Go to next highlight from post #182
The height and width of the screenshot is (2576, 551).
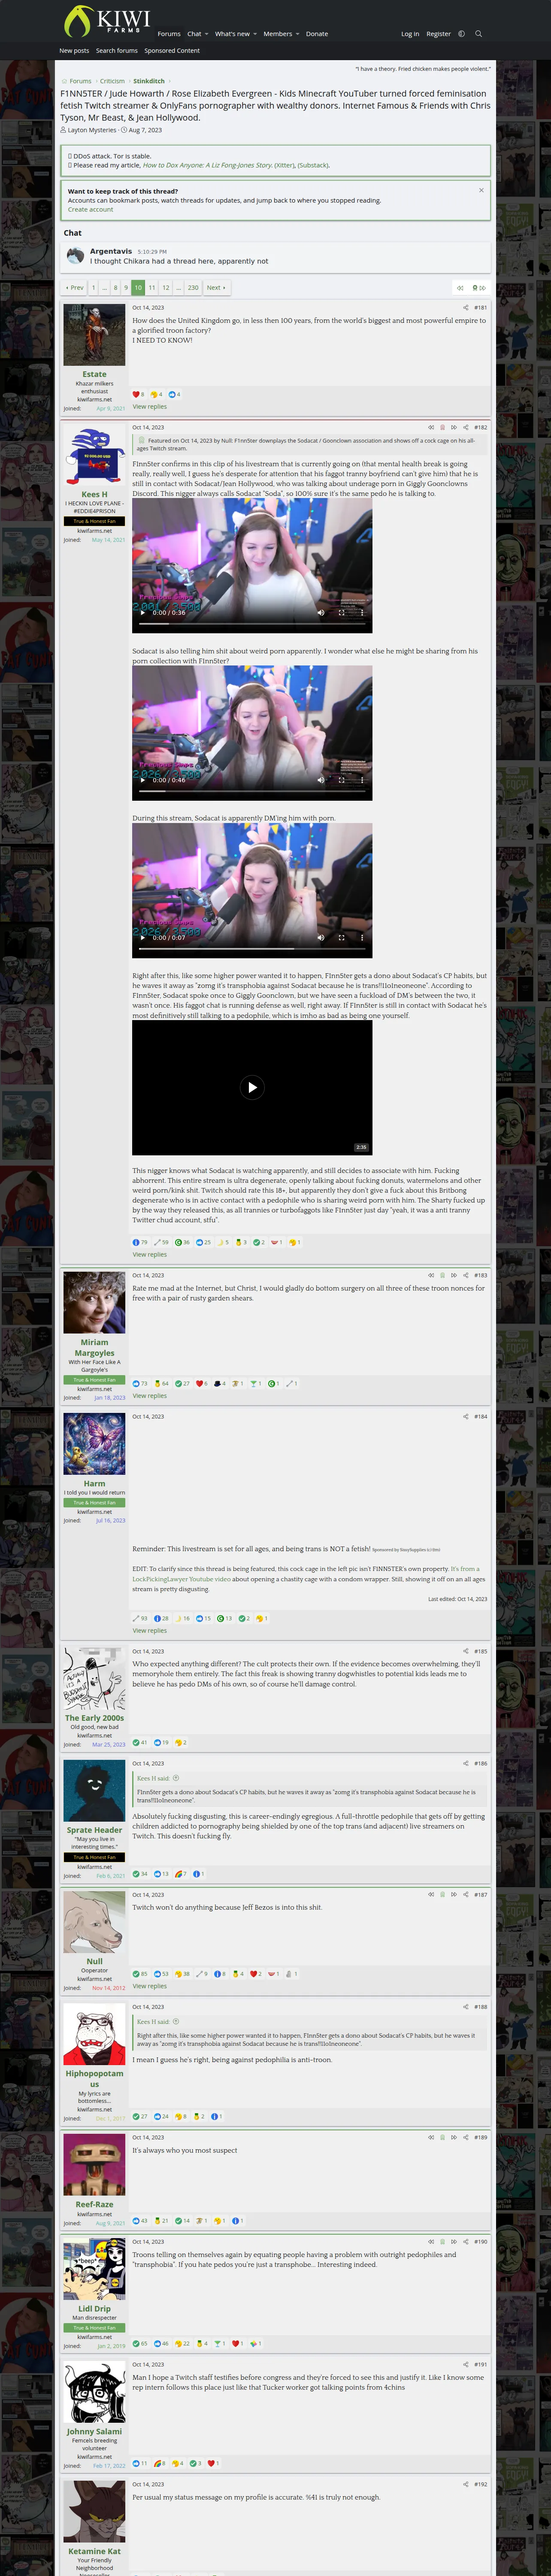pyautogui.click(x=453, y=427)
